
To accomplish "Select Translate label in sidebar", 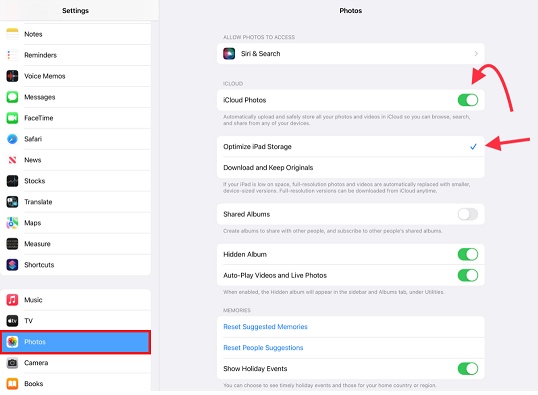I will (x=38, y=202).
